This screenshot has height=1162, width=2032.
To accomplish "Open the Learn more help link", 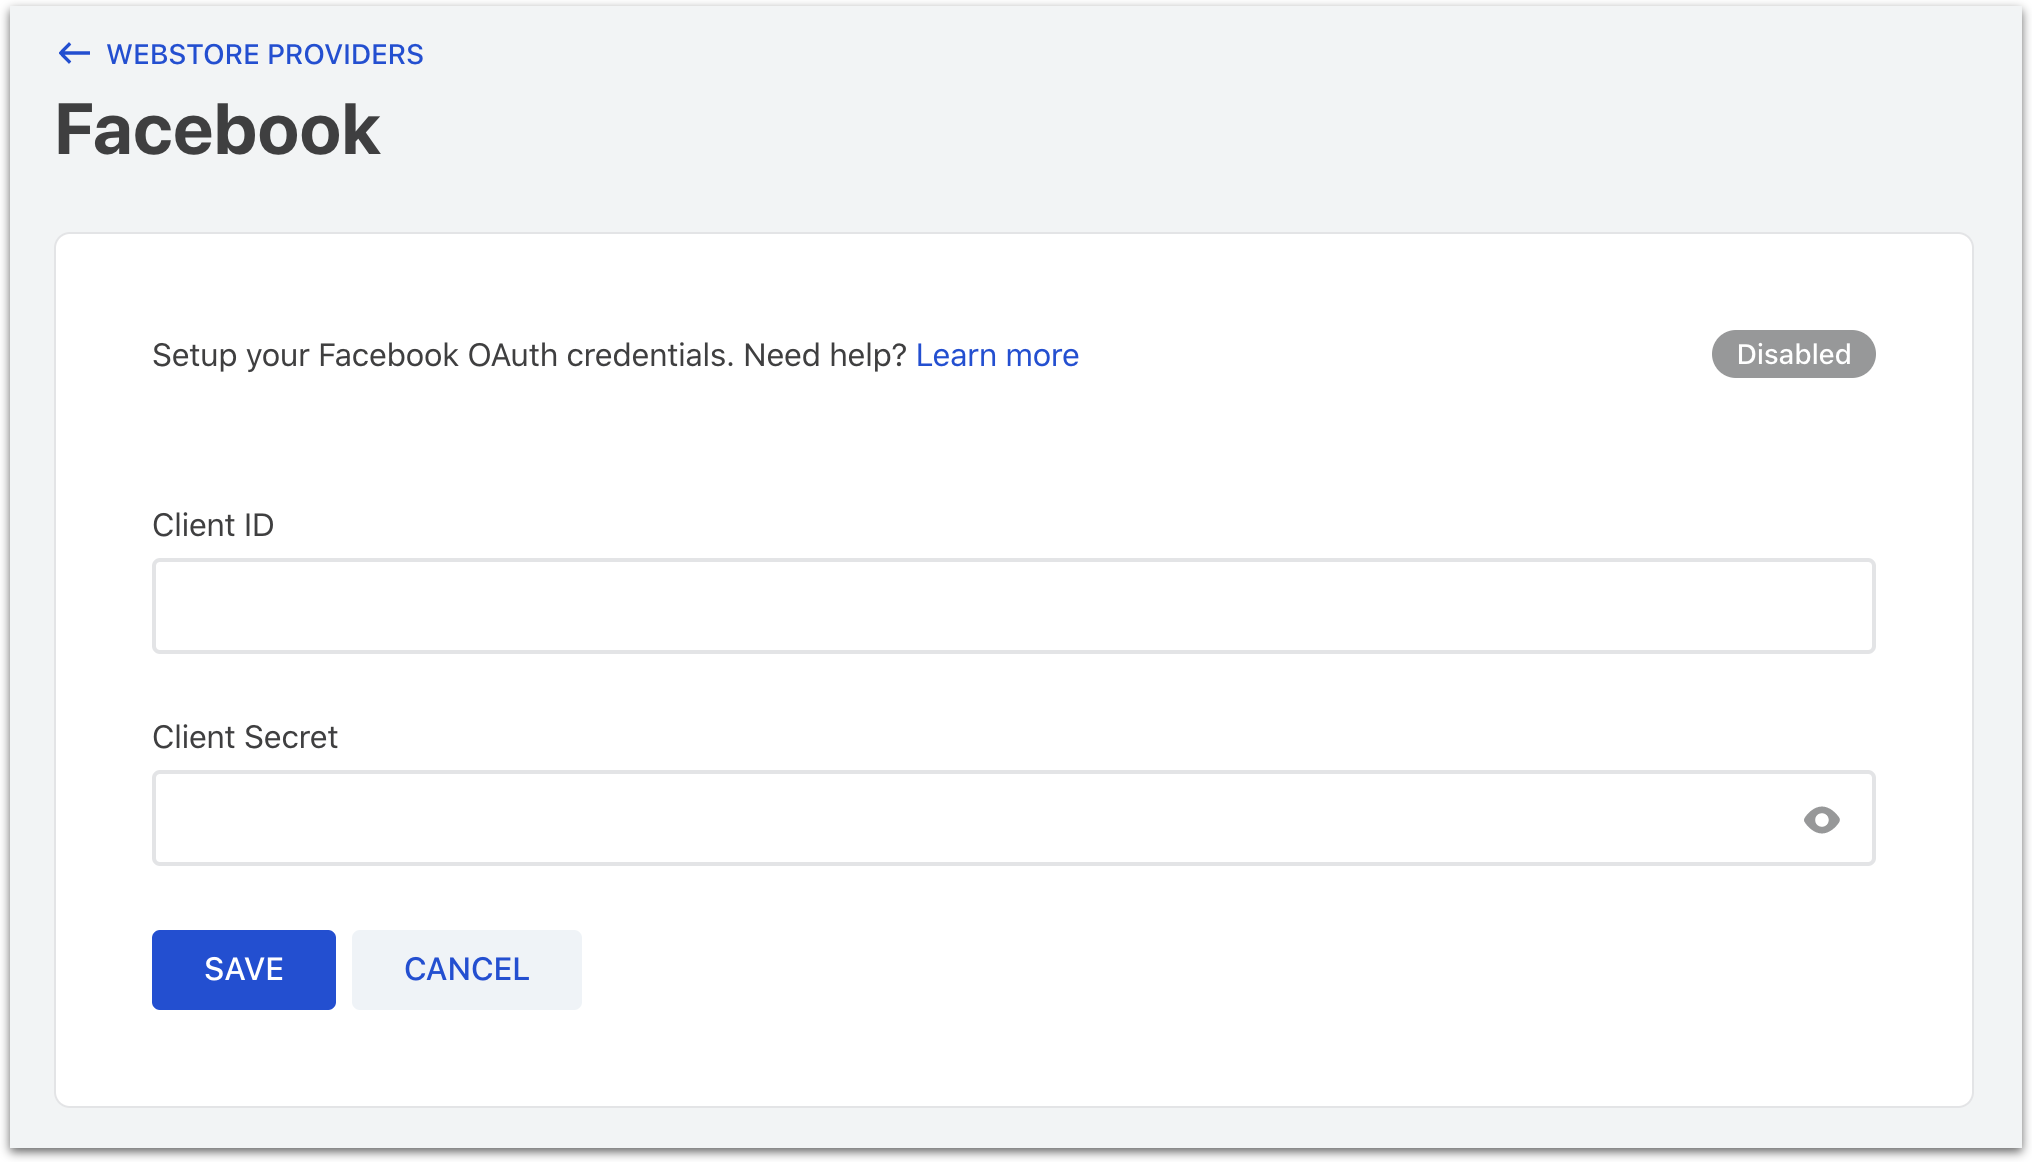I will pos(997,355).
